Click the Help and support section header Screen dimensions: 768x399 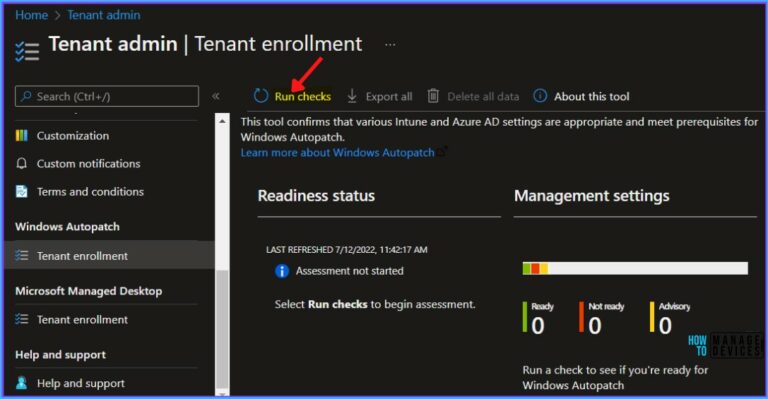coord(60,354)
